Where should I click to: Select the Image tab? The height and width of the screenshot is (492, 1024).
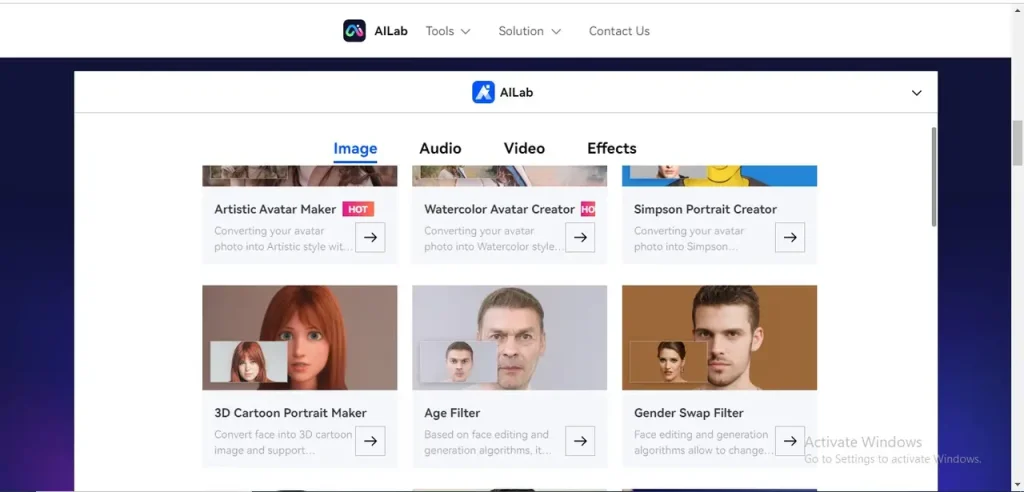pyautogui.click(x=355, y=149)
